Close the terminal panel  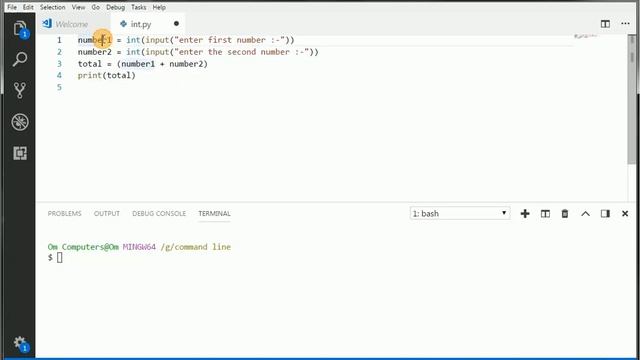point(625,213)
